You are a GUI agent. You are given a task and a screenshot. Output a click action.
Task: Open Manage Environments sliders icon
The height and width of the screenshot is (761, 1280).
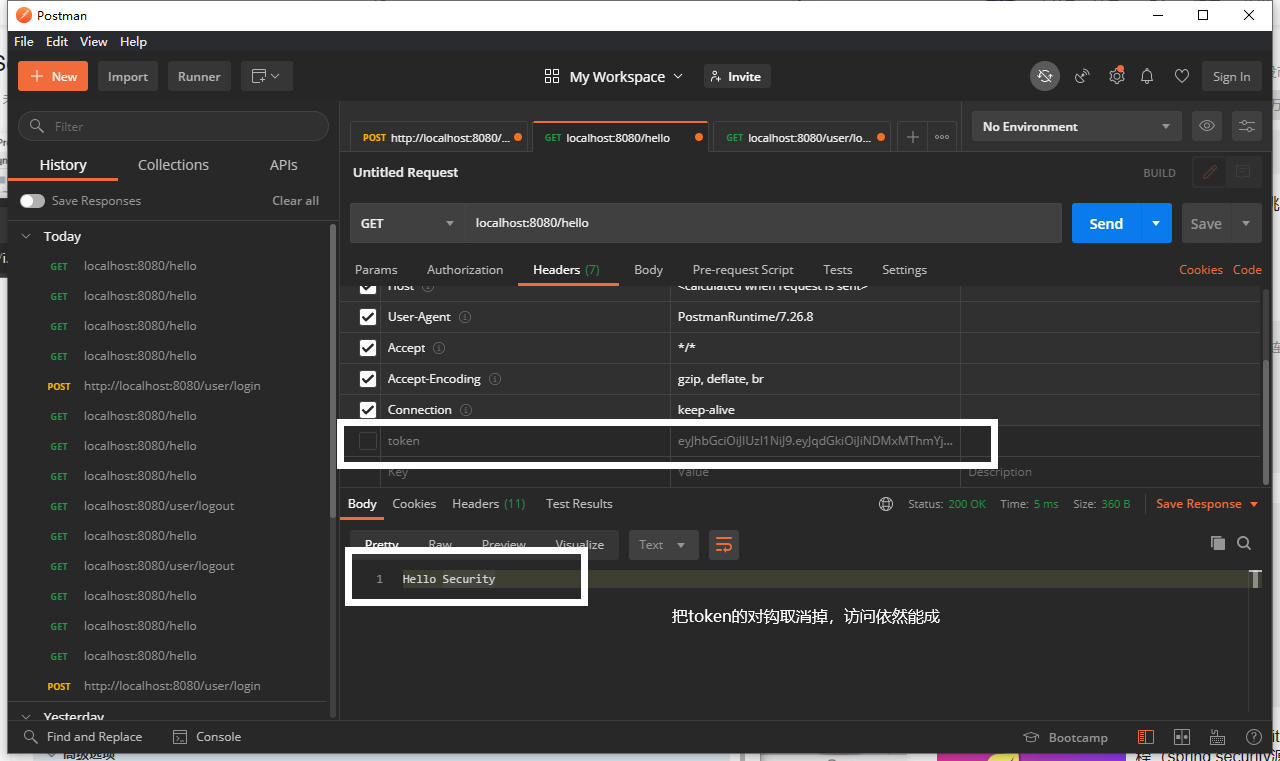tap(1246, 126)
